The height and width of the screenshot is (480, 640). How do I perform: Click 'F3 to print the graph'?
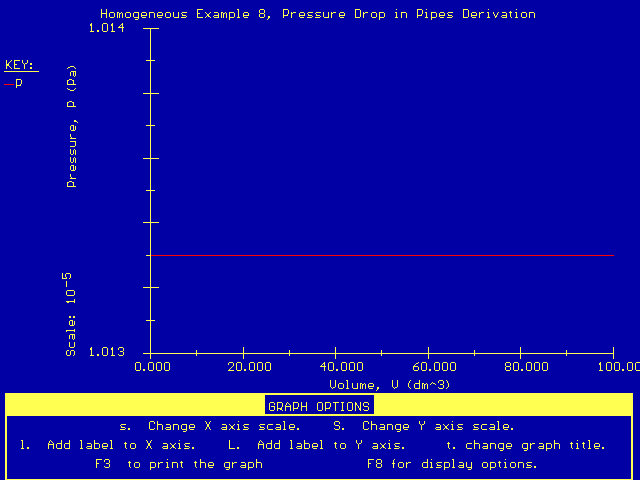(178, 464)
